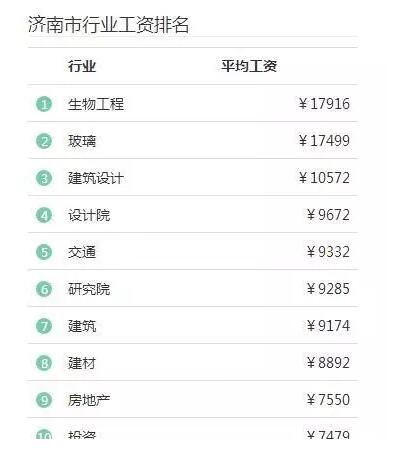Image resolution: width=397 pixels, height=470 pixels.
Task: Click the rank 3 circle badge
Action: coord(44,178)
